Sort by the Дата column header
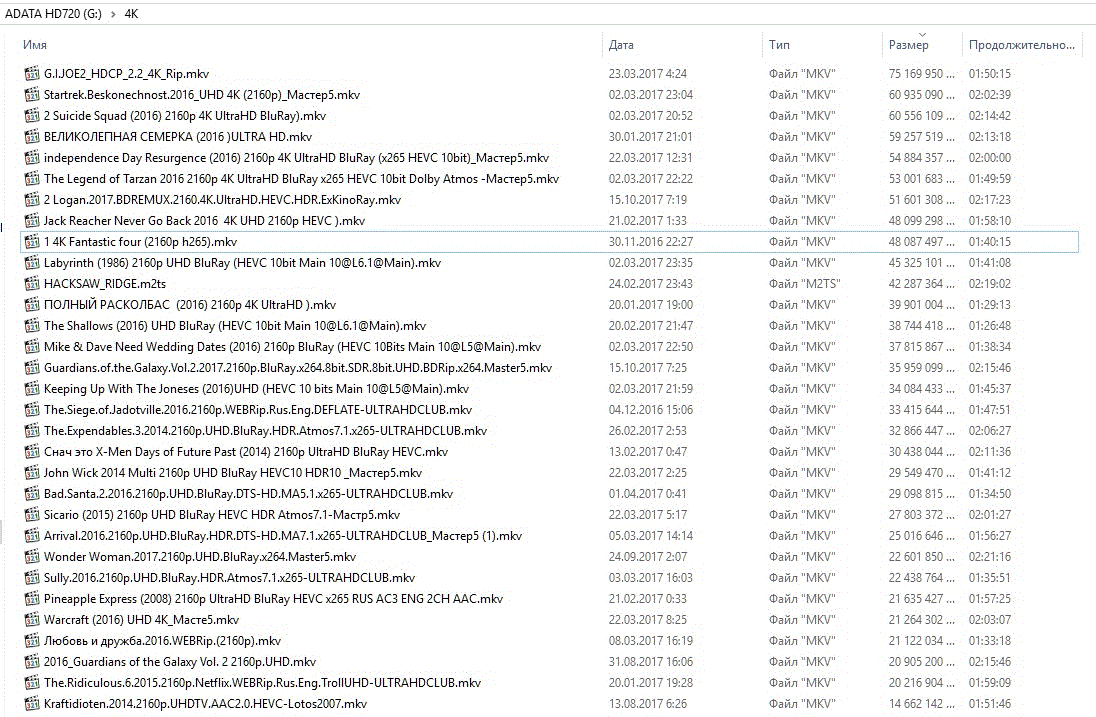This screenshot has height=717, width=1096. pyautogui.click(x=621, y=45)
